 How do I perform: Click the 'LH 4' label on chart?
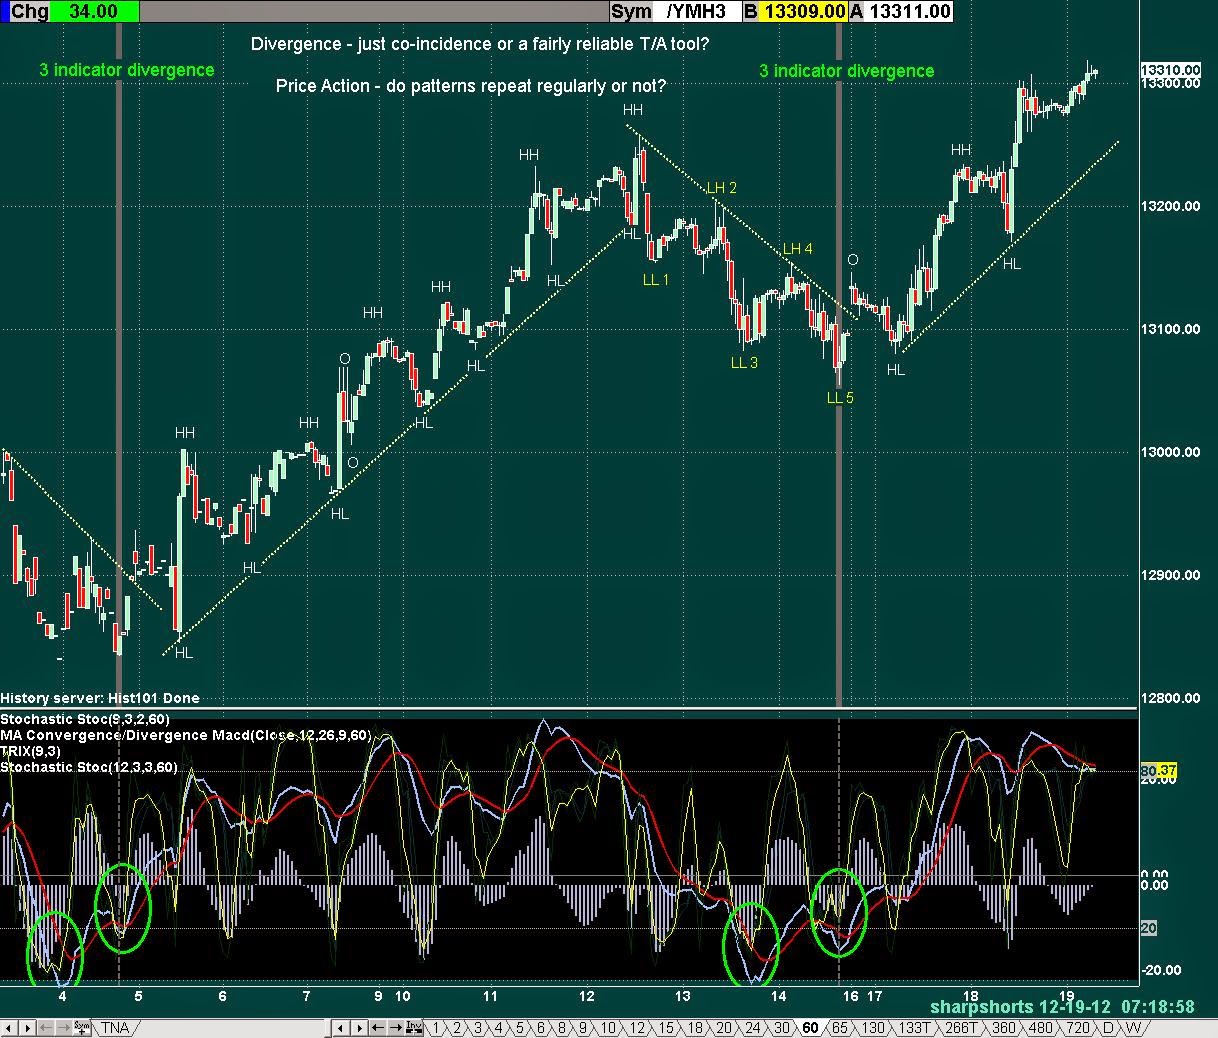[x=798, y=249]
